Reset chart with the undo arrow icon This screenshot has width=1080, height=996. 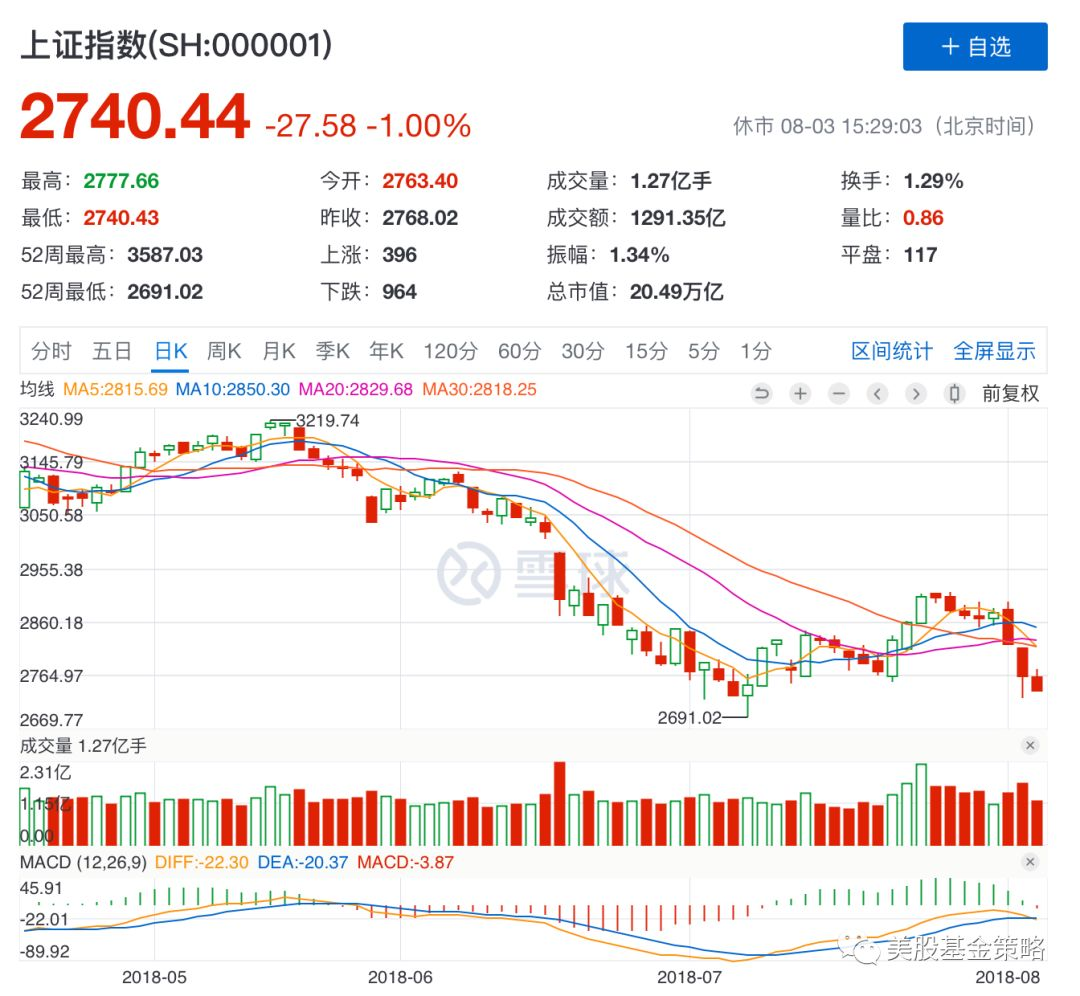point(762,394)
